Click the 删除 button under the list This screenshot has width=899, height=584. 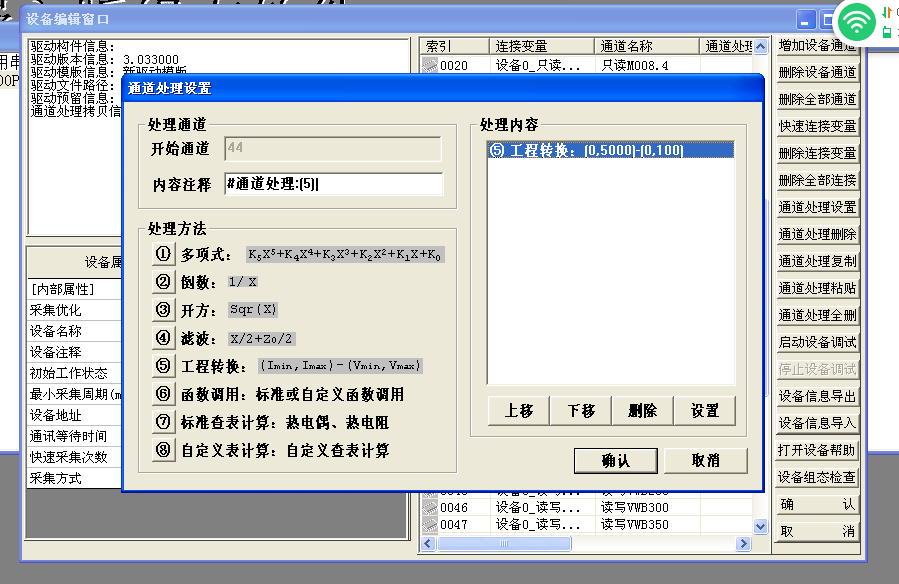pyautogui.click(x=642, y=411)
